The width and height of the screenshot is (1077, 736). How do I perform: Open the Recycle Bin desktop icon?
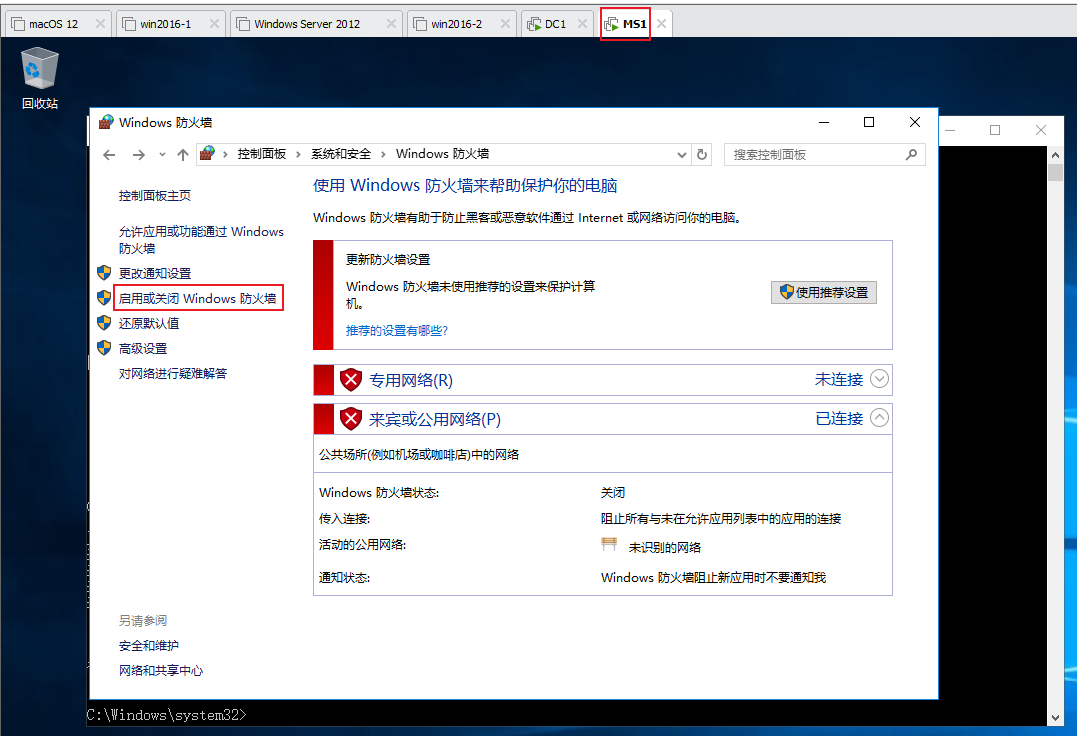[40, 78]
